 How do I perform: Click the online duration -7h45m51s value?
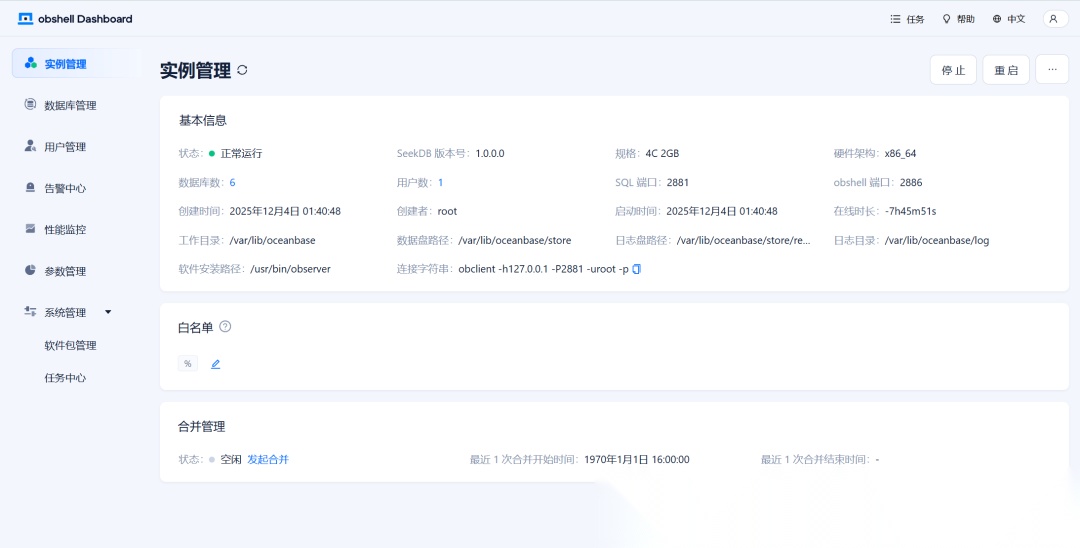(x=911, y=211)
